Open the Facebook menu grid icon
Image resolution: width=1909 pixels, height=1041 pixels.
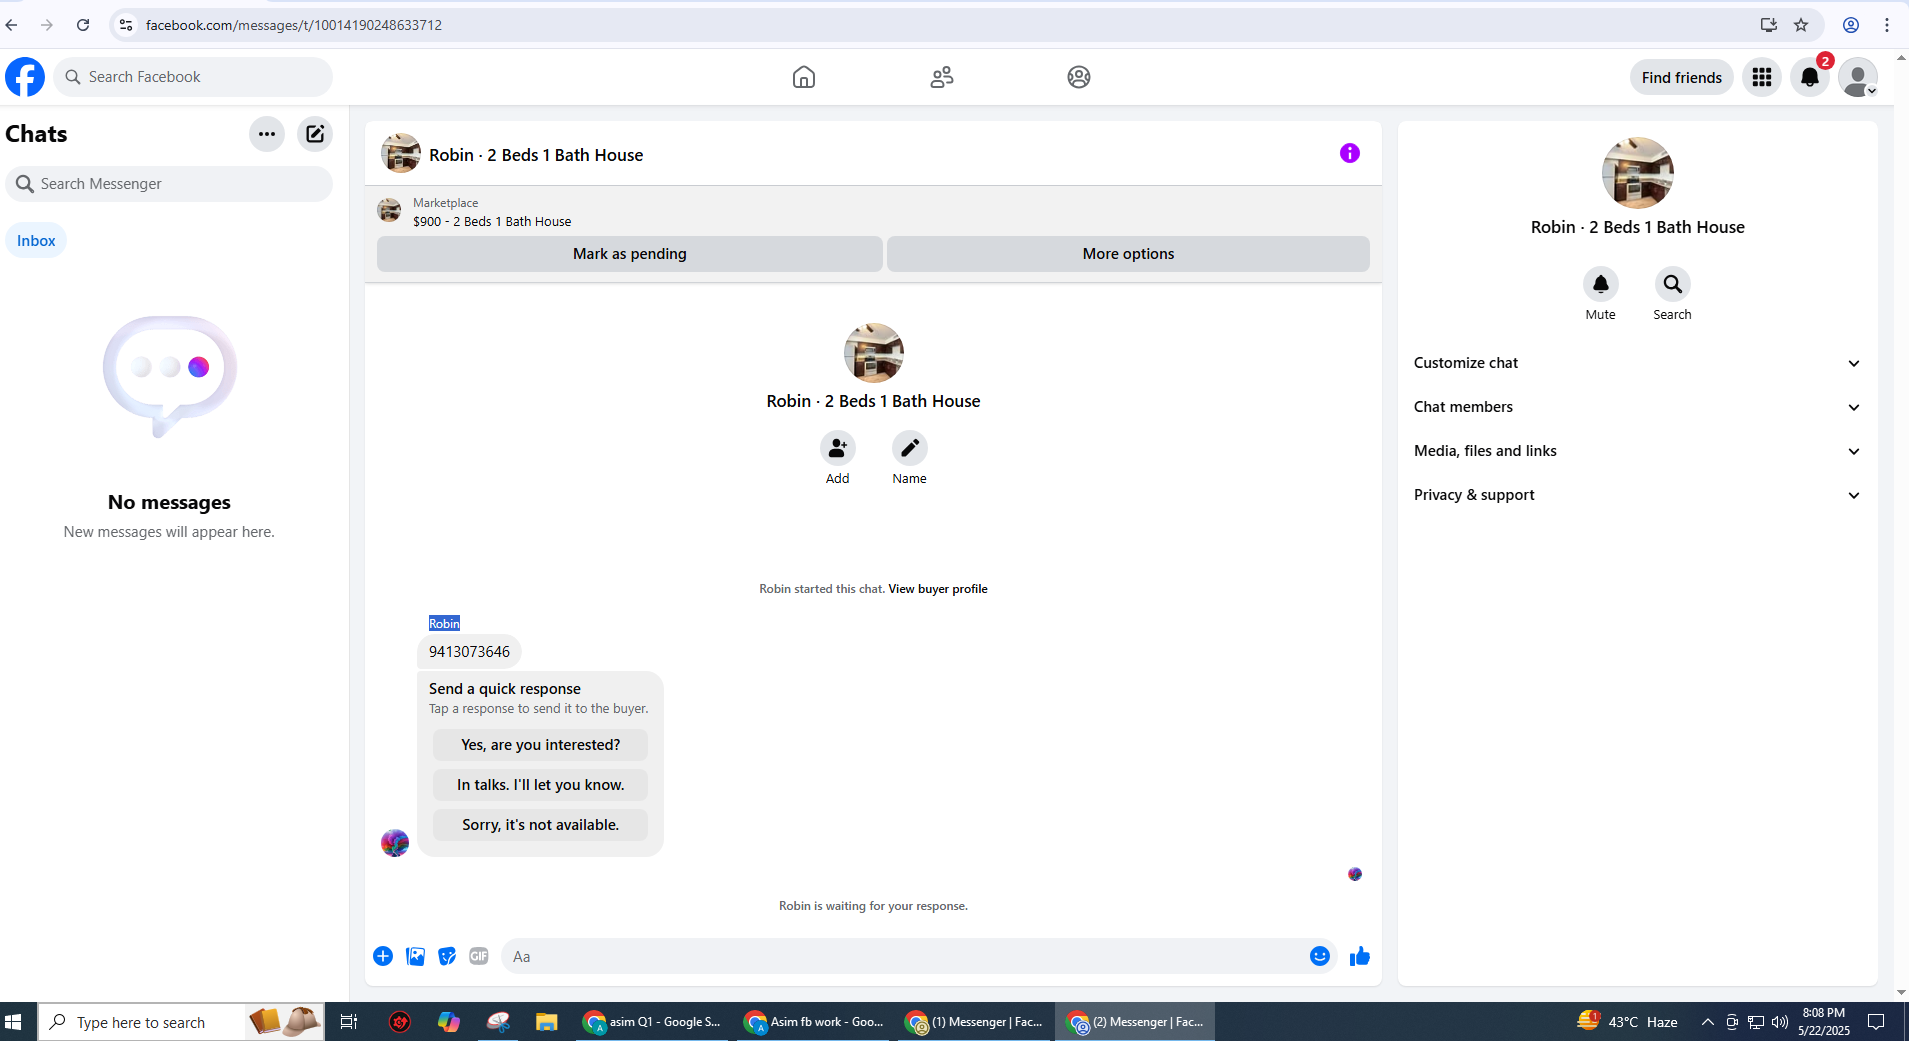click(1762, 77)
